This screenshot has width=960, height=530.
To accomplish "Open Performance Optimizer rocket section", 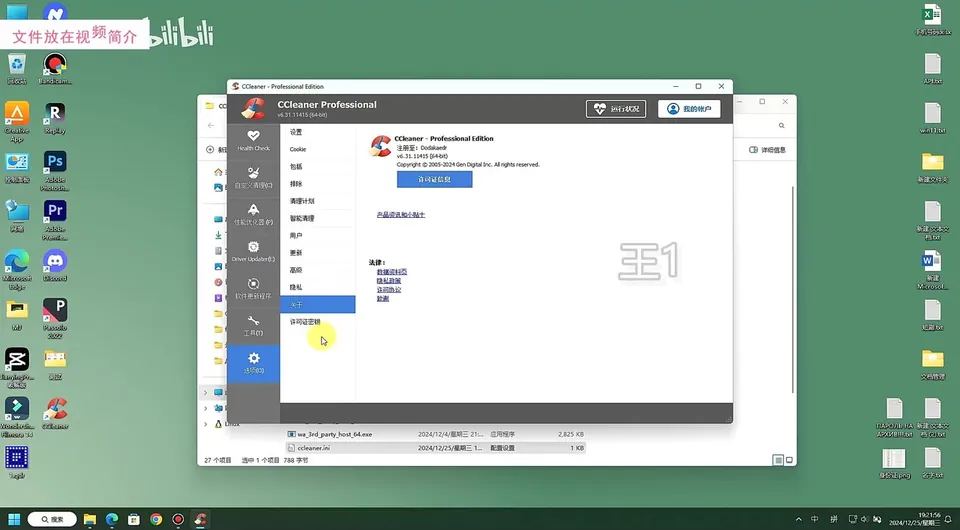I will pos(253,214).
